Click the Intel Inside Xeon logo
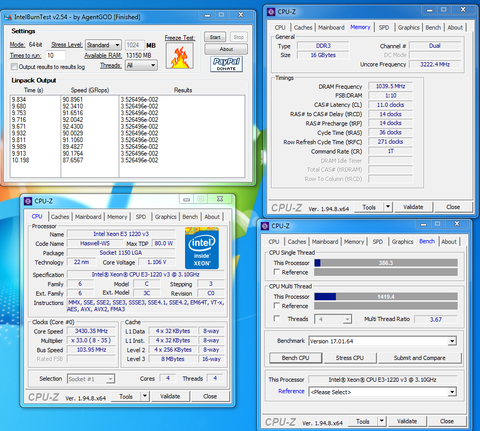 click(202, 248)
